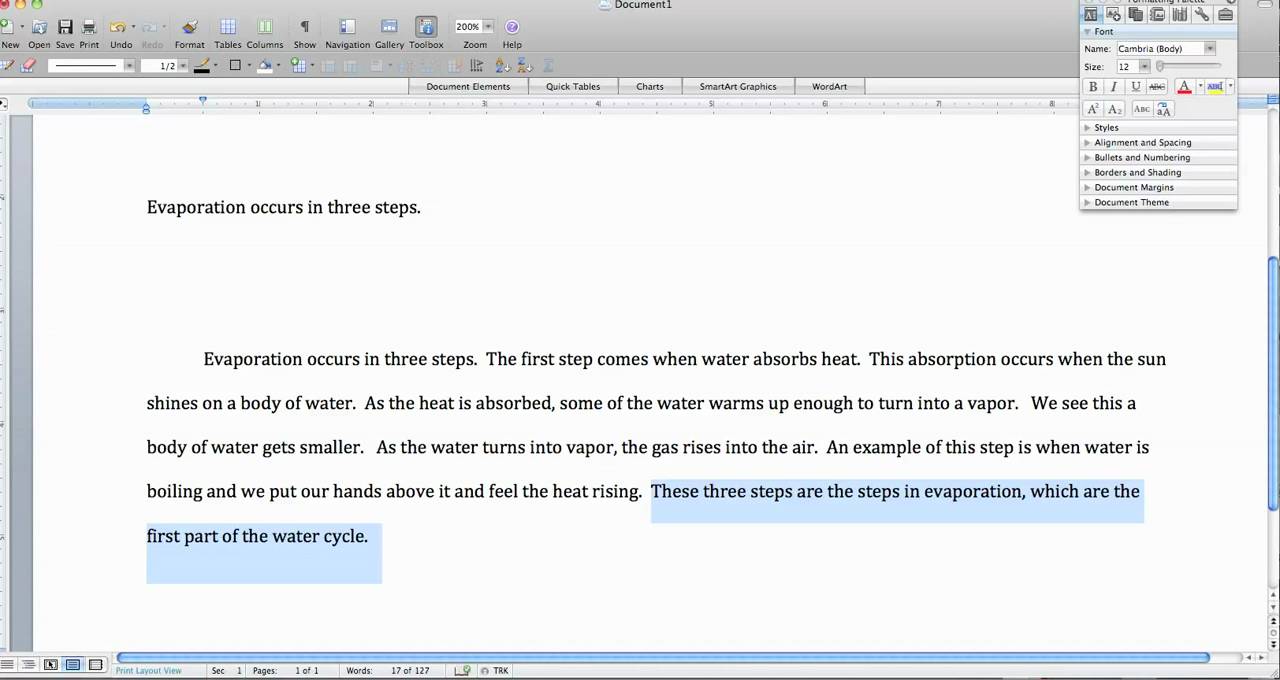Open Project Palette briefcase icon
1280x680 pixels.
pos(1225,14)
